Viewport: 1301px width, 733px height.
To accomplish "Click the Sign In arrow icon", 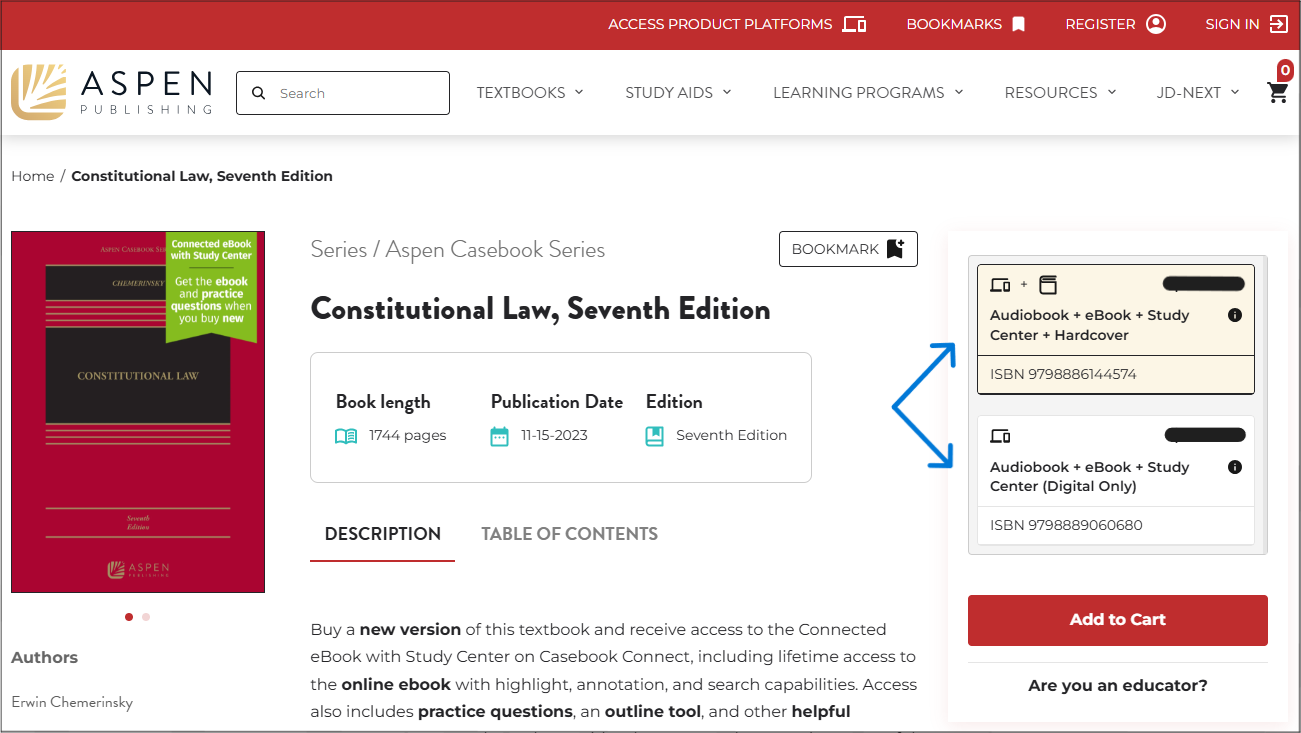I will (x=1278, y=24).
